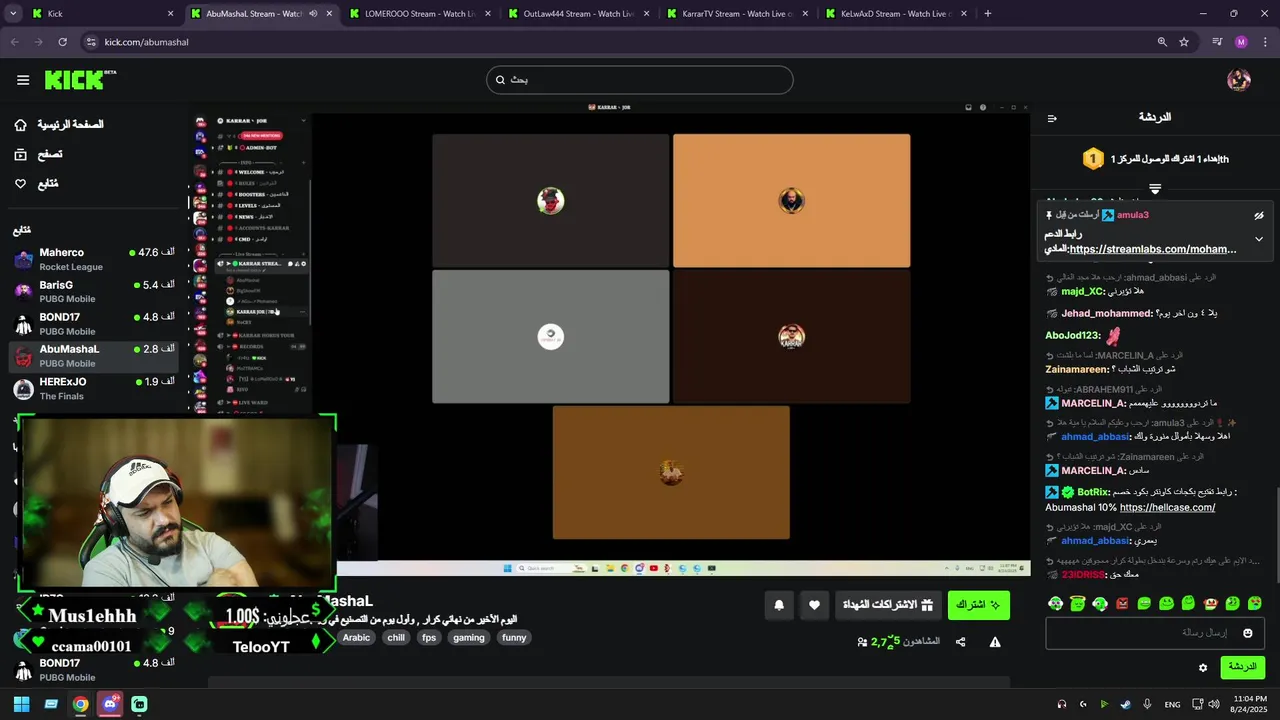Select the chill tag
The height and width of the screenshot is (720, 1280).
[396, 638]
